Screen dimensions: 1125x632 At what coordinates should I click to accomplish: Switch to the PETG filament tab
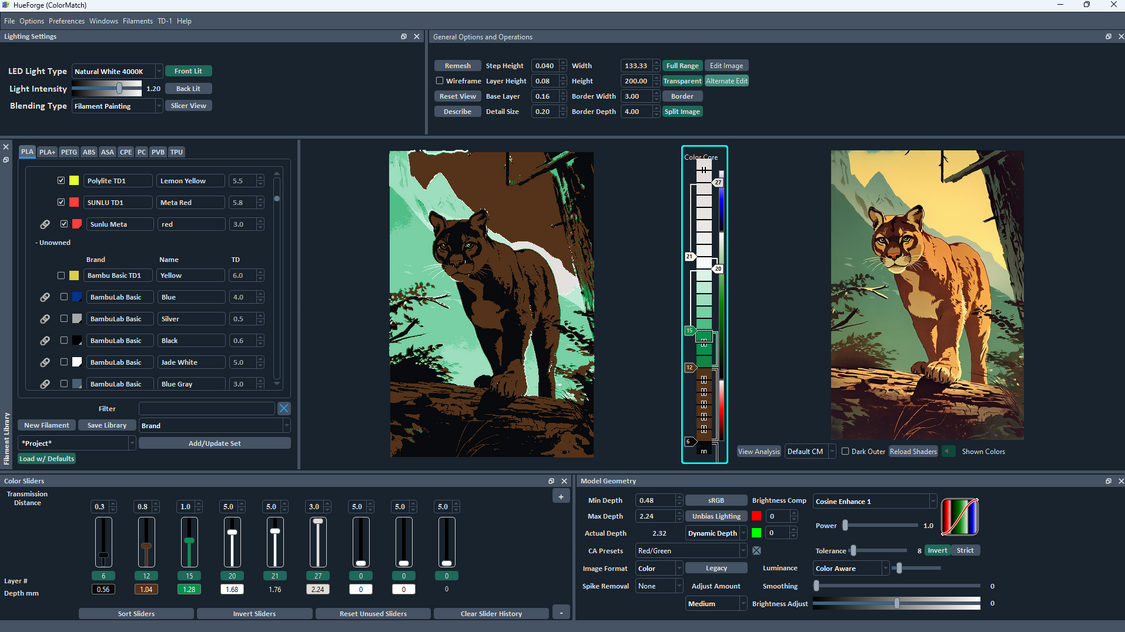coord(68,151)
